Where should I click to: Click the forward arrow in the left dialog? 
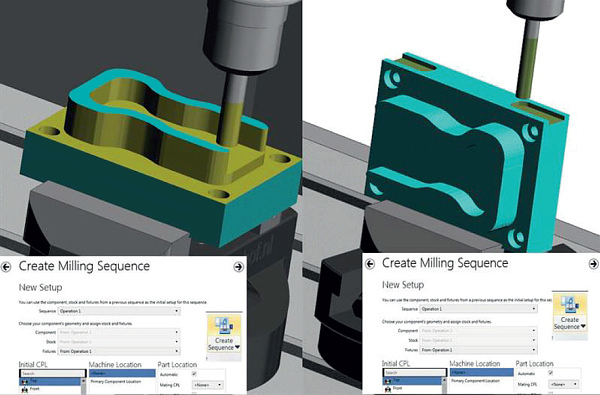pos(238,267)
